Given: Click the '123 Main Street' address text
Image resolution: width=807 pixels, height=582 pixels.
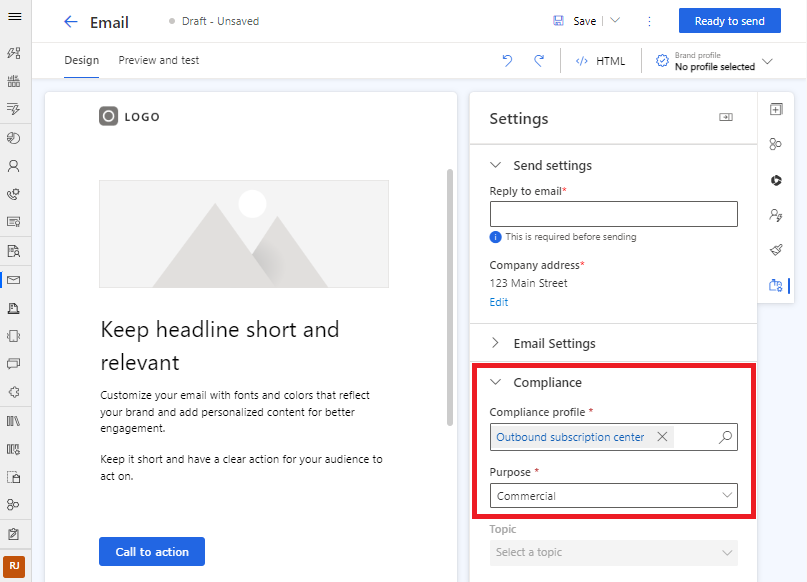Looking at the screenshot, I should tap(528, 283).
